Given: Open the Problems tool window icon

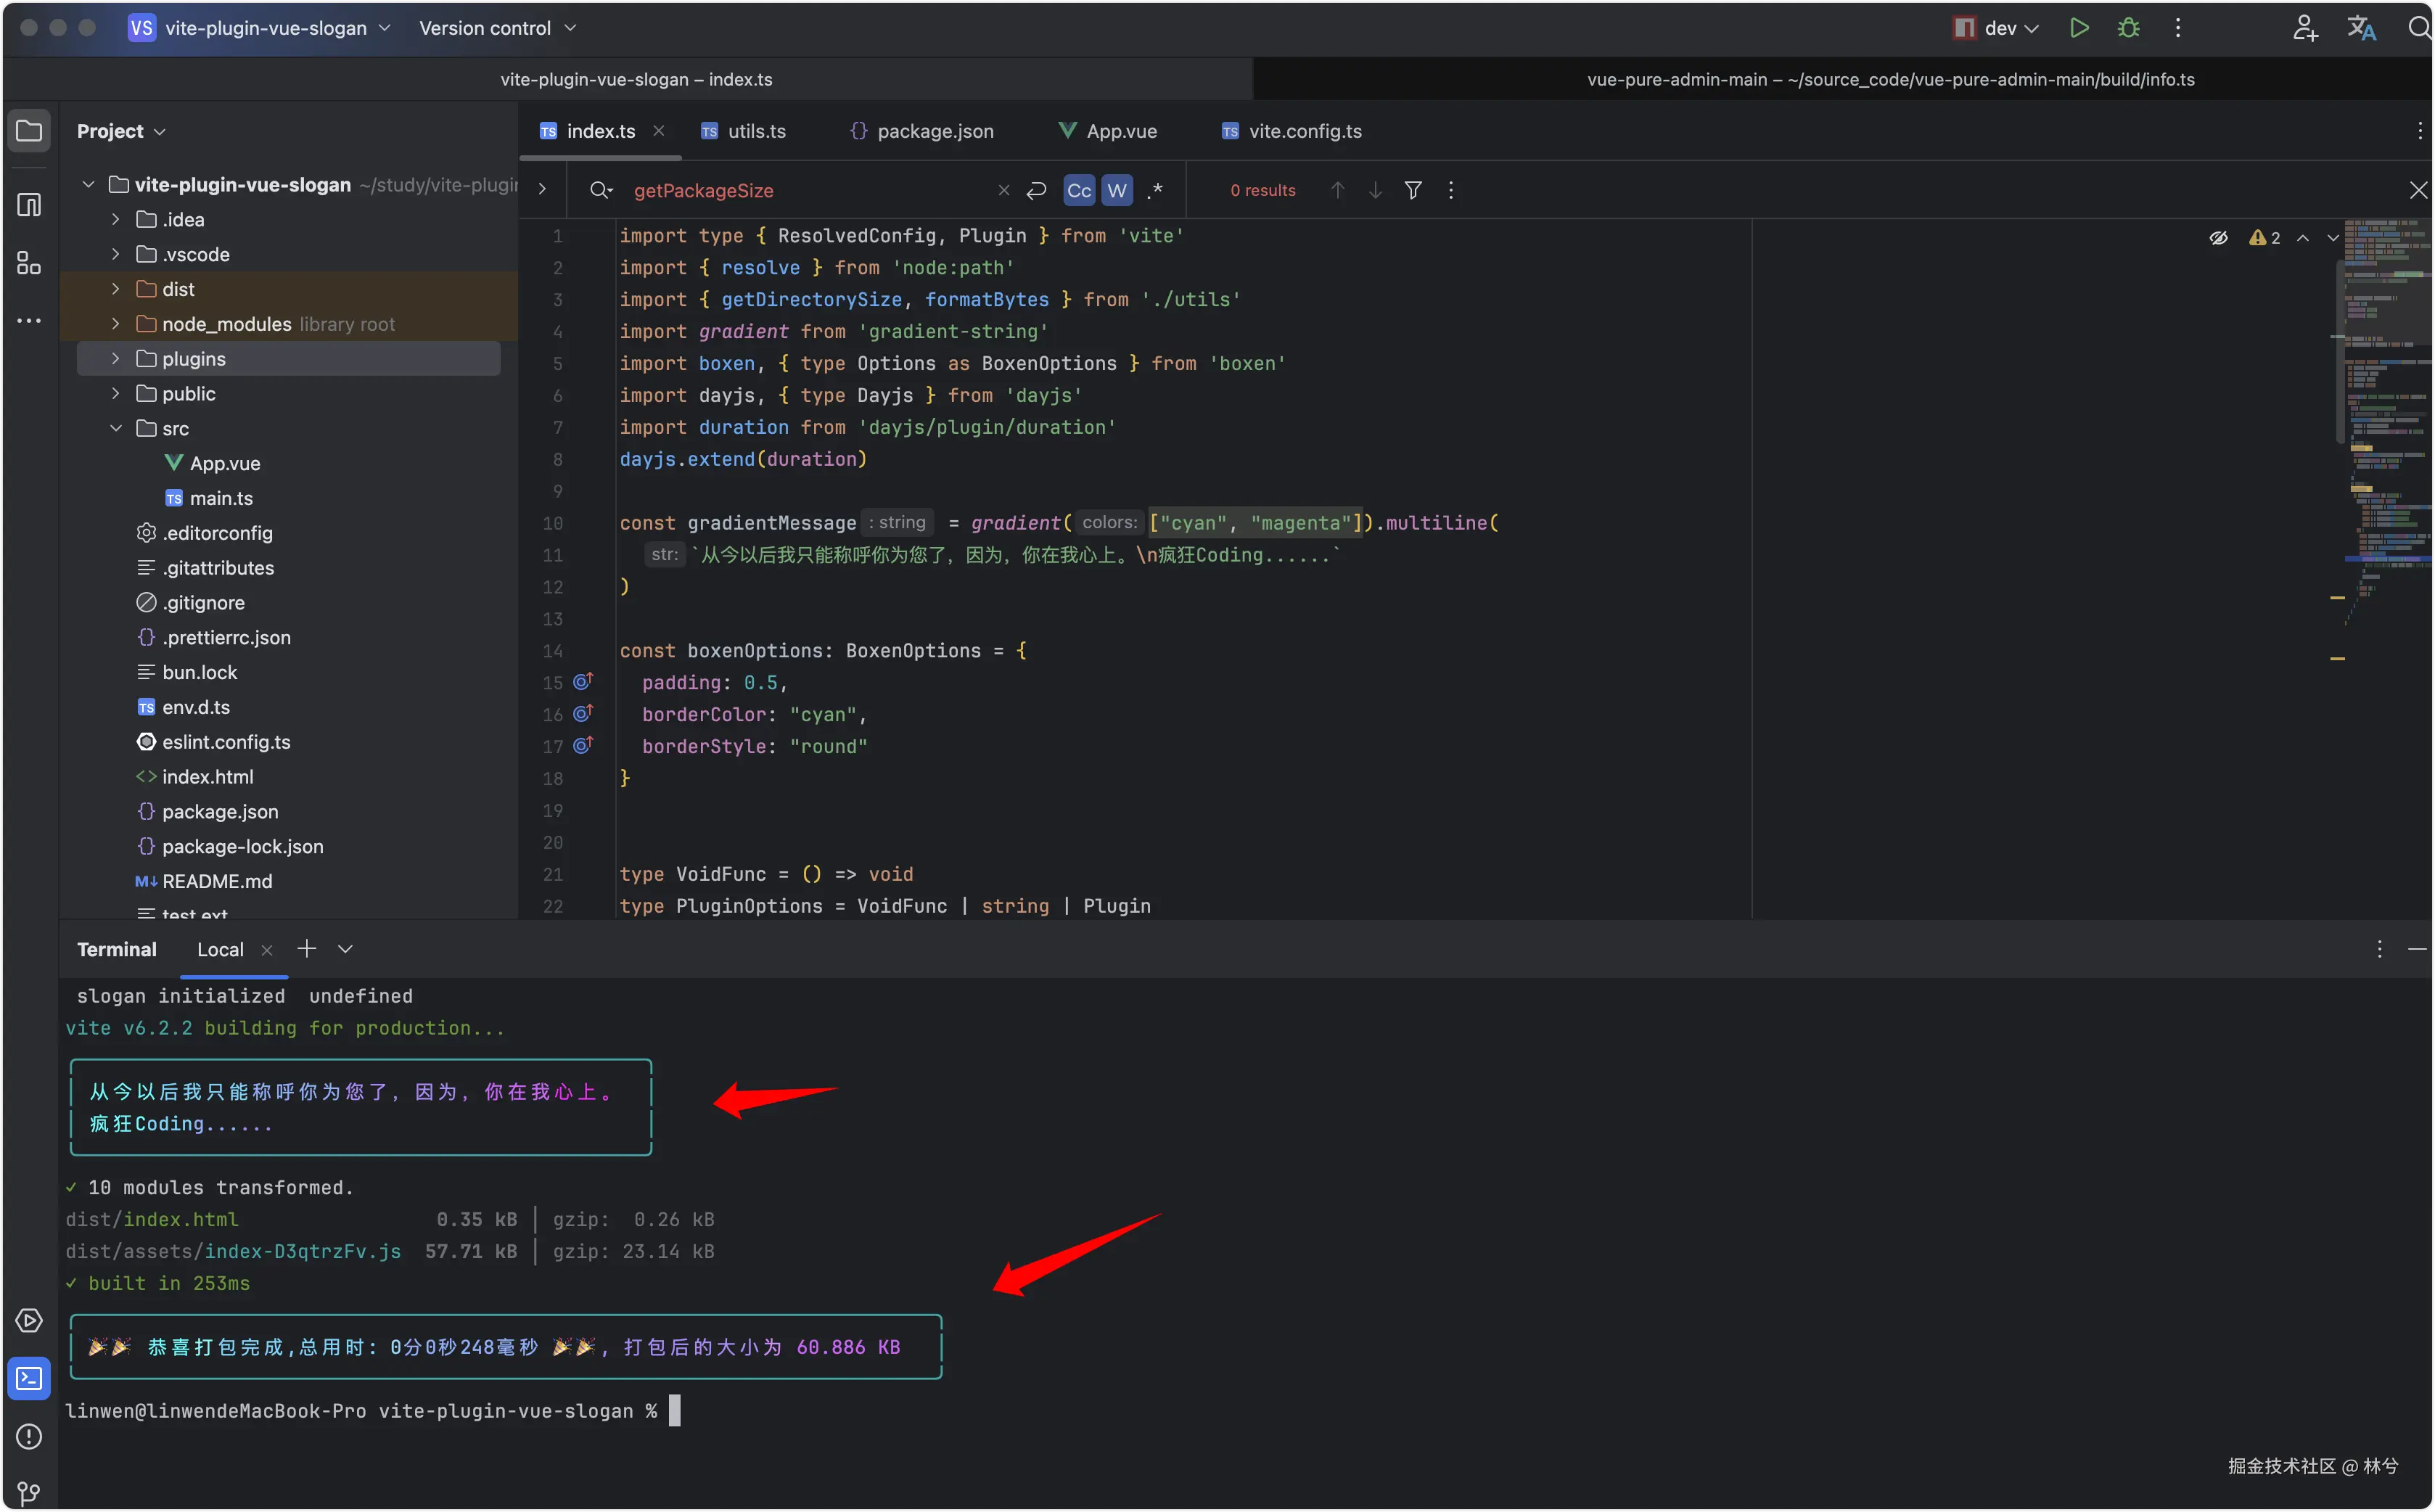Looking at the screenshot, I should coord(29,1436).
